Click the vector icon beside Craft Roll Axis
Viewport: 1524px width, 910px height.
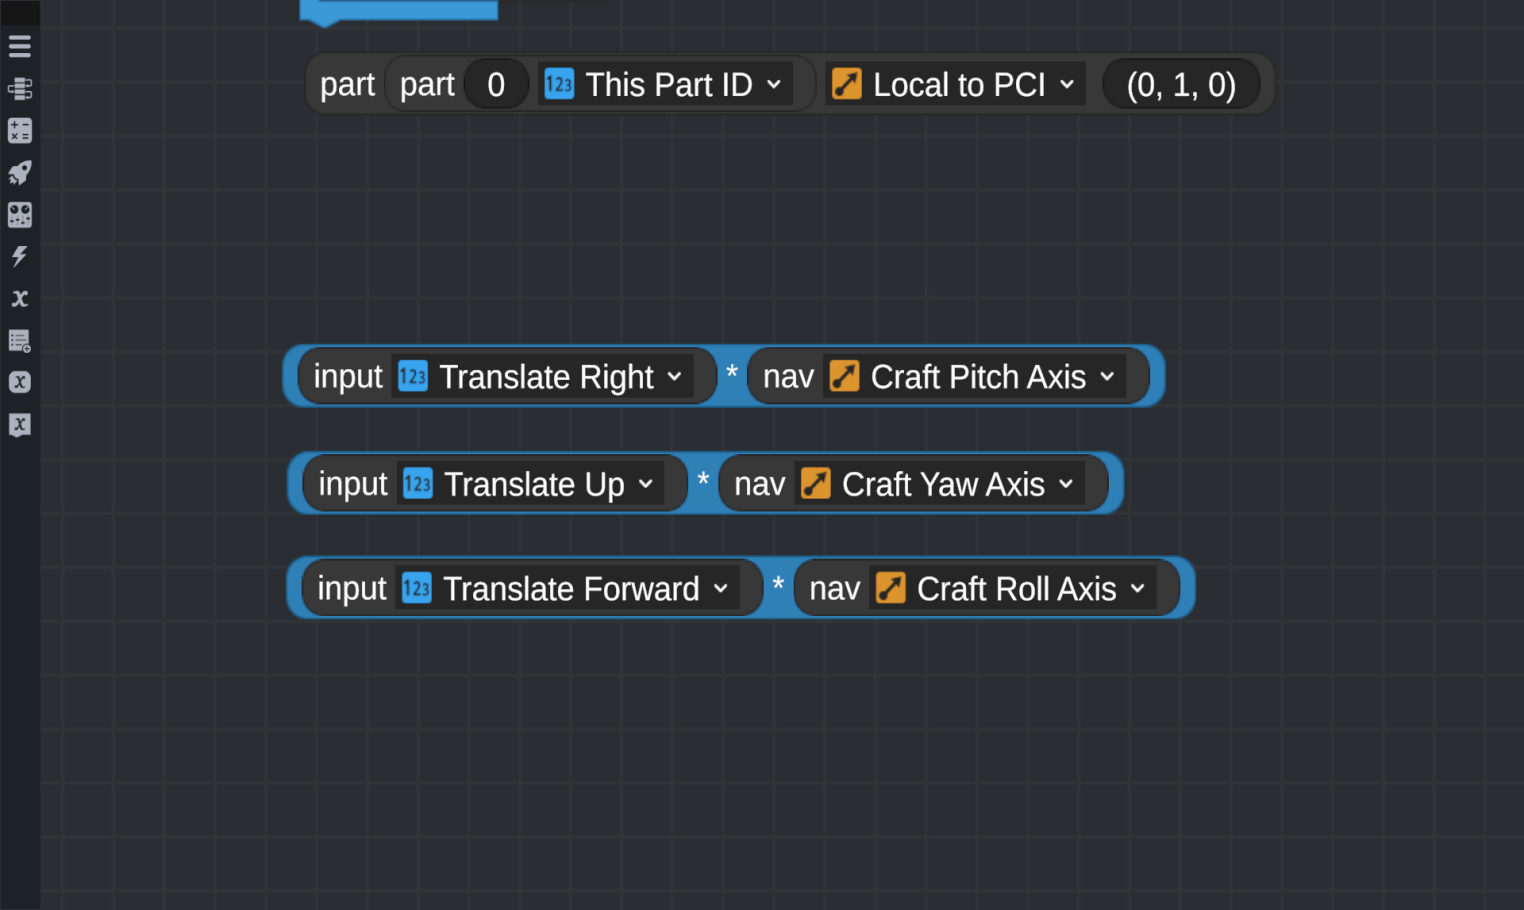891,588
